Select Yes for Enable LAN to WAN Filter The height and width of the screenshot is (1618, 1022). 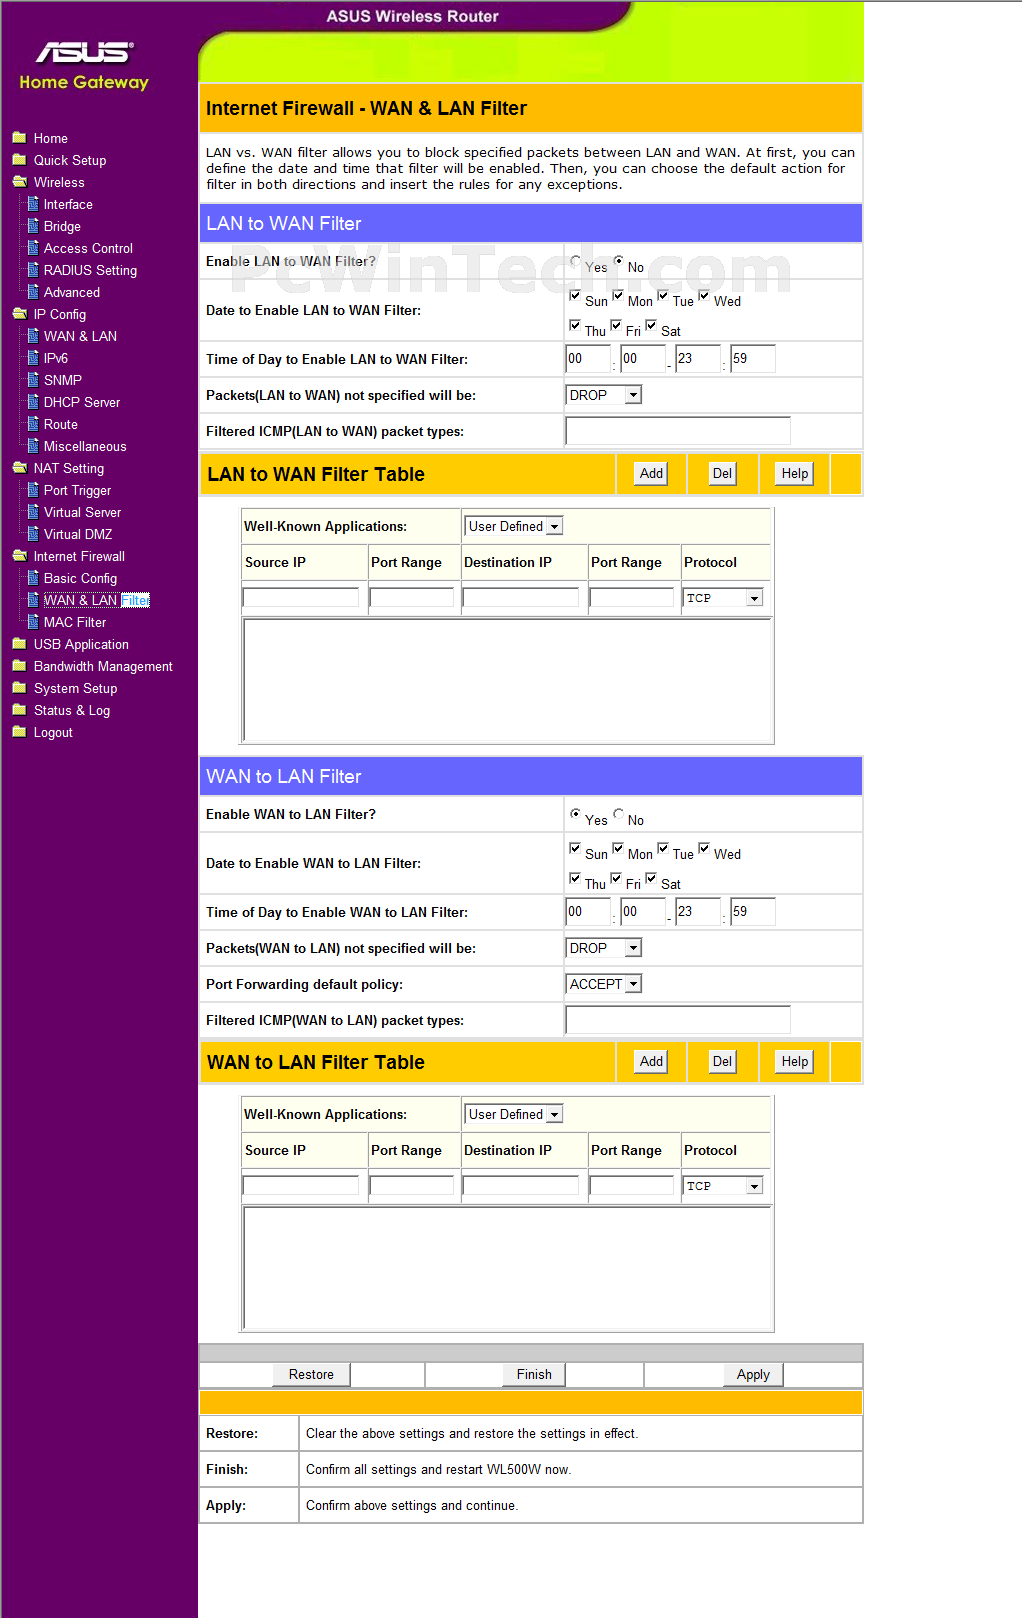(x=575, y=261)
